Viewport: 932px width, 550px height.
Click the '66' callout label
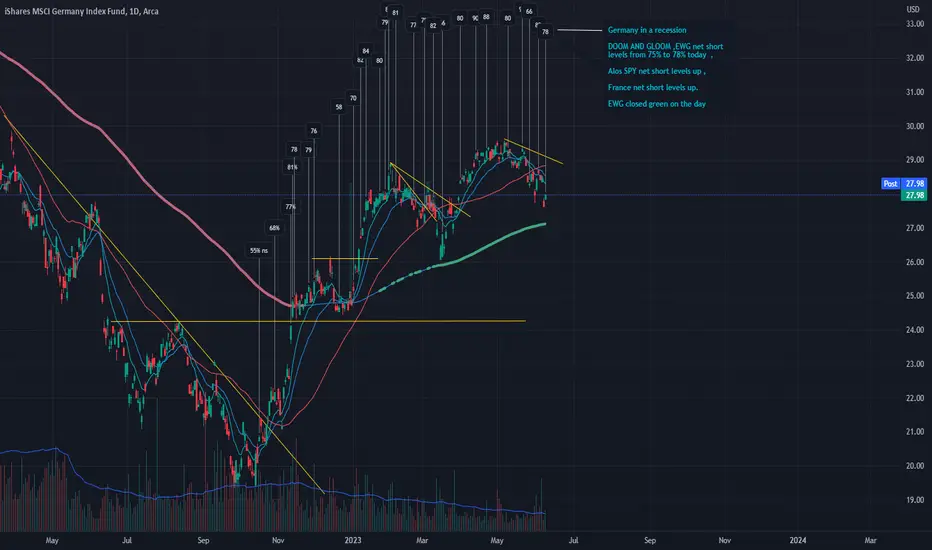tap(529, 11)
